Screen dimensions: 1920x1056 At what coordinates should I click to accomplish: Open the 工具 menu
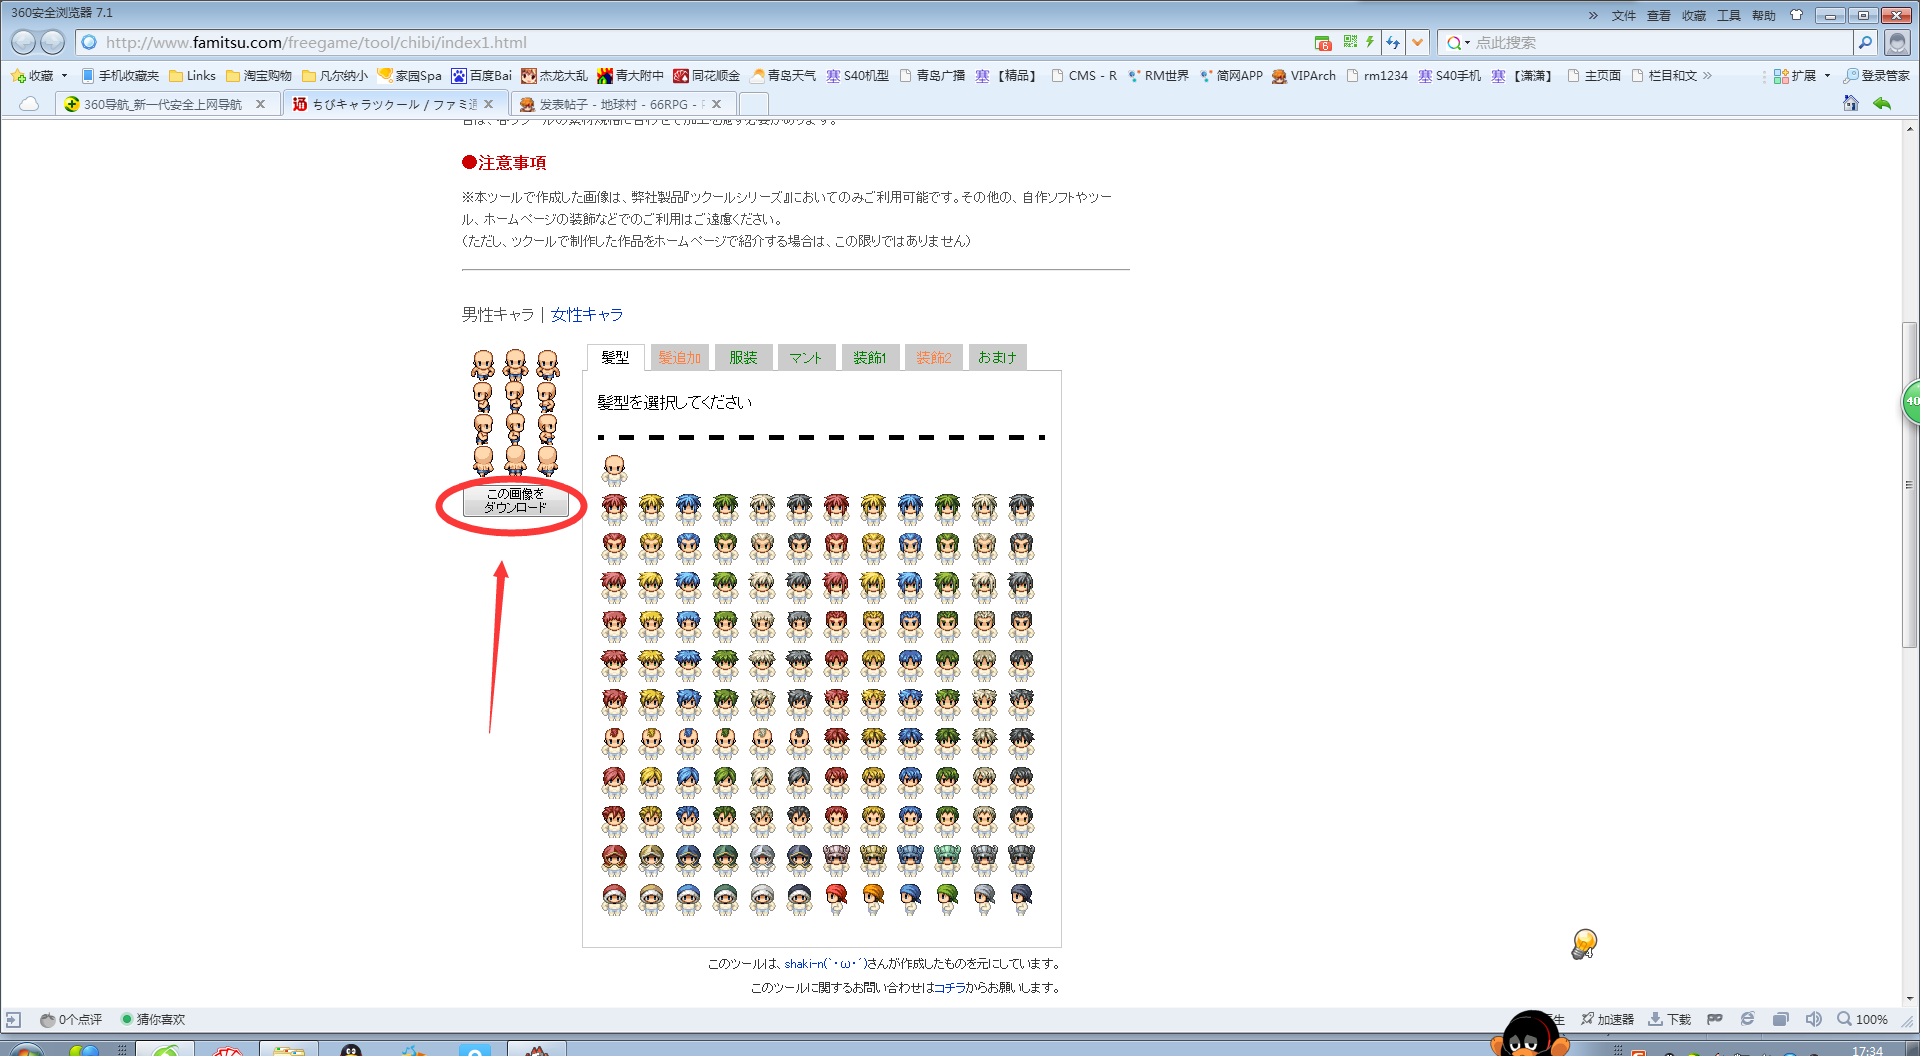click(x=1729, y=15)
